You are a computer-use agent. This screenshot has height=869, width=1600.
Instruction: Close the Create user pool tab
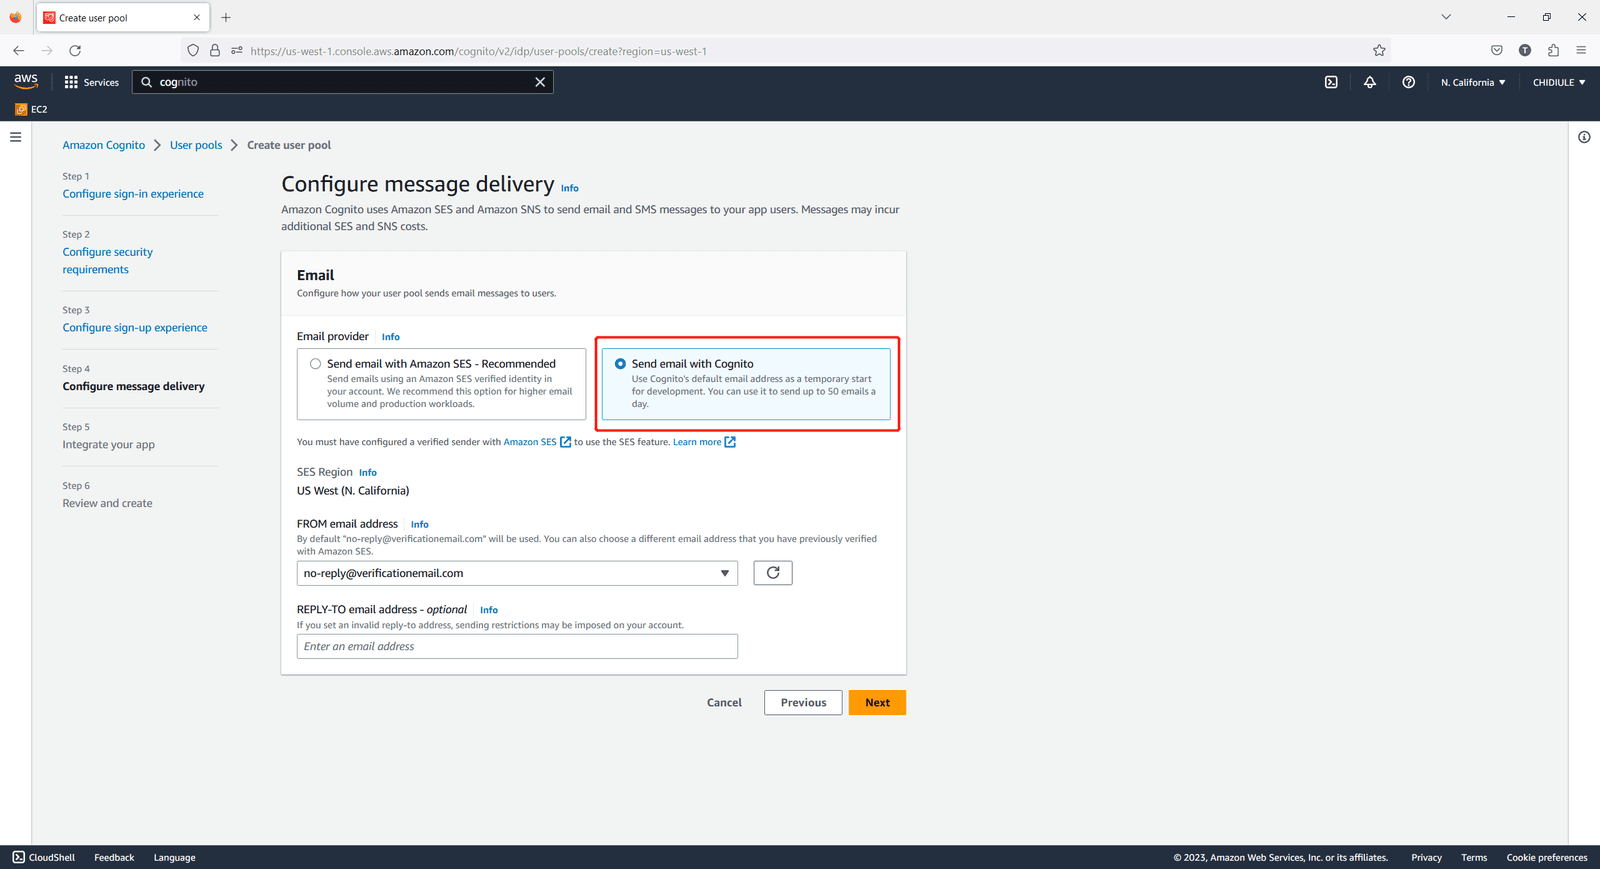click(197, 17)
